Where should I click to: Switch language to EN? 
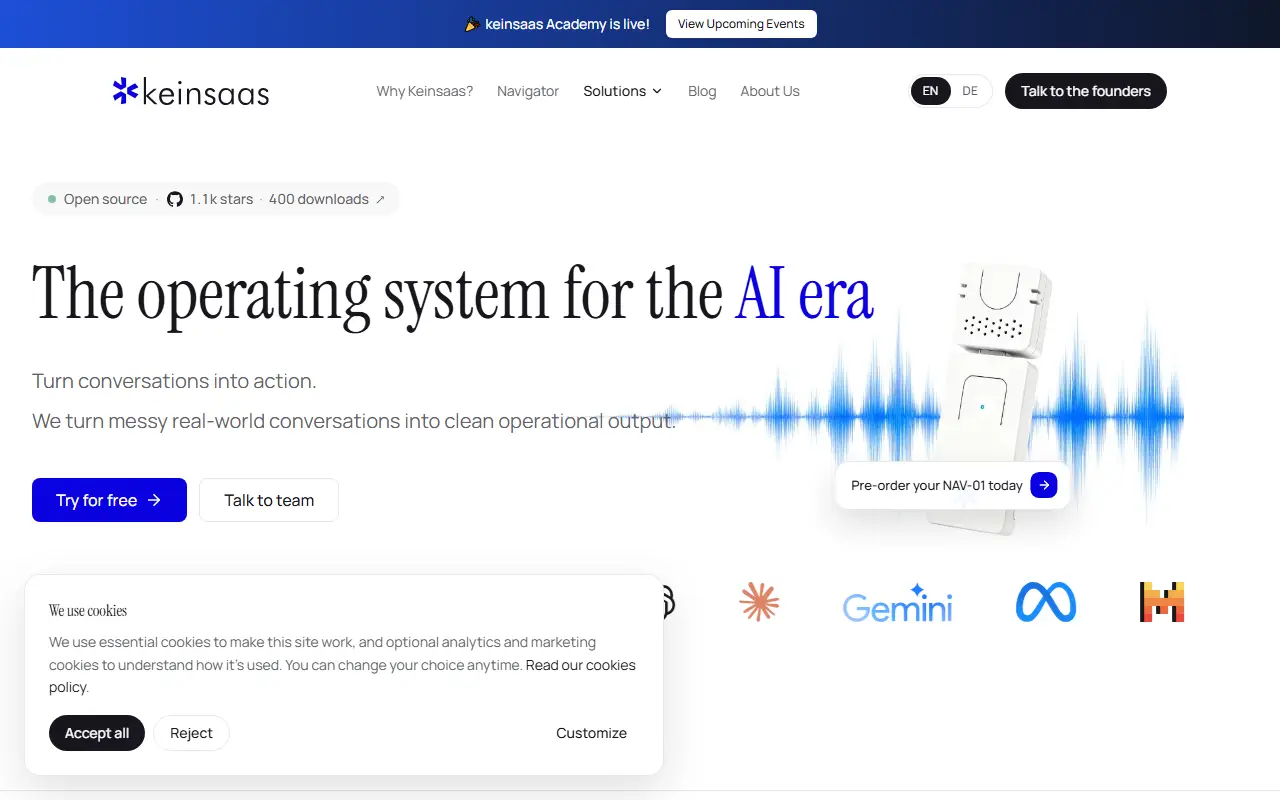click(x=930, y=91)
